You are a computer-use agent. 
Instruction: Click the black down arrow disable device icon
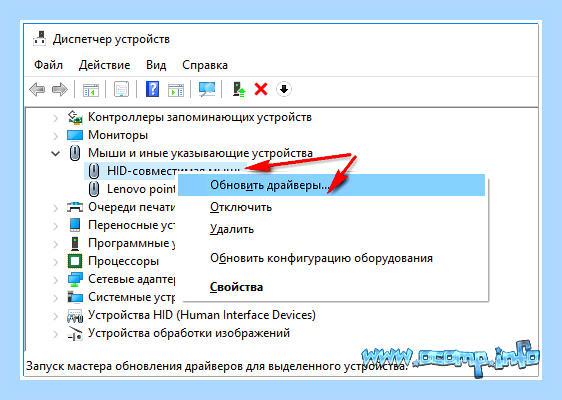[284, 89]
